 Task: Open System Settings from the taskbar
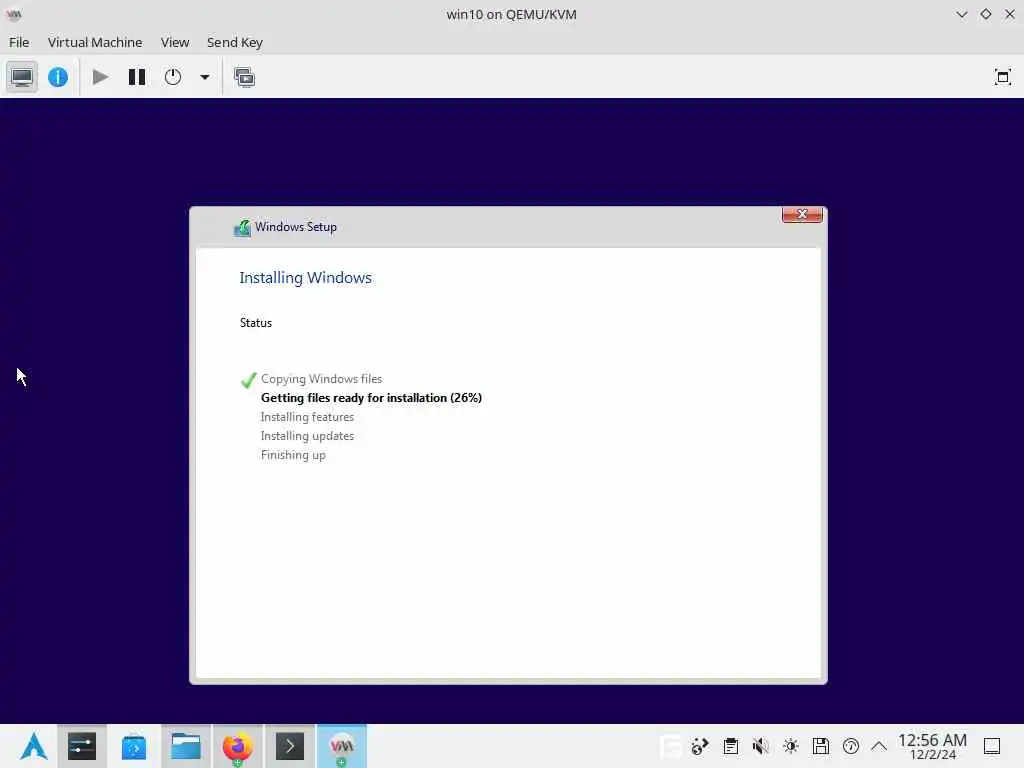pos(82,746)
